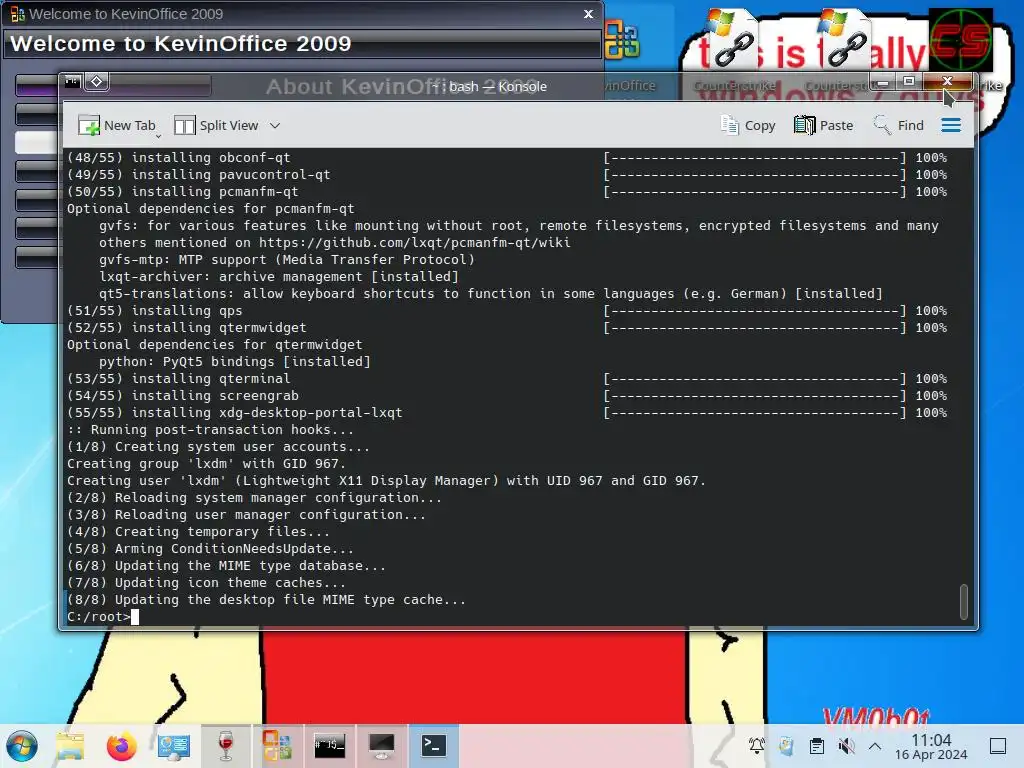This screenshot has width=1024, height=768.
Task: Select the active Konsole taskbar entry
Action: [x=434, y=746]
